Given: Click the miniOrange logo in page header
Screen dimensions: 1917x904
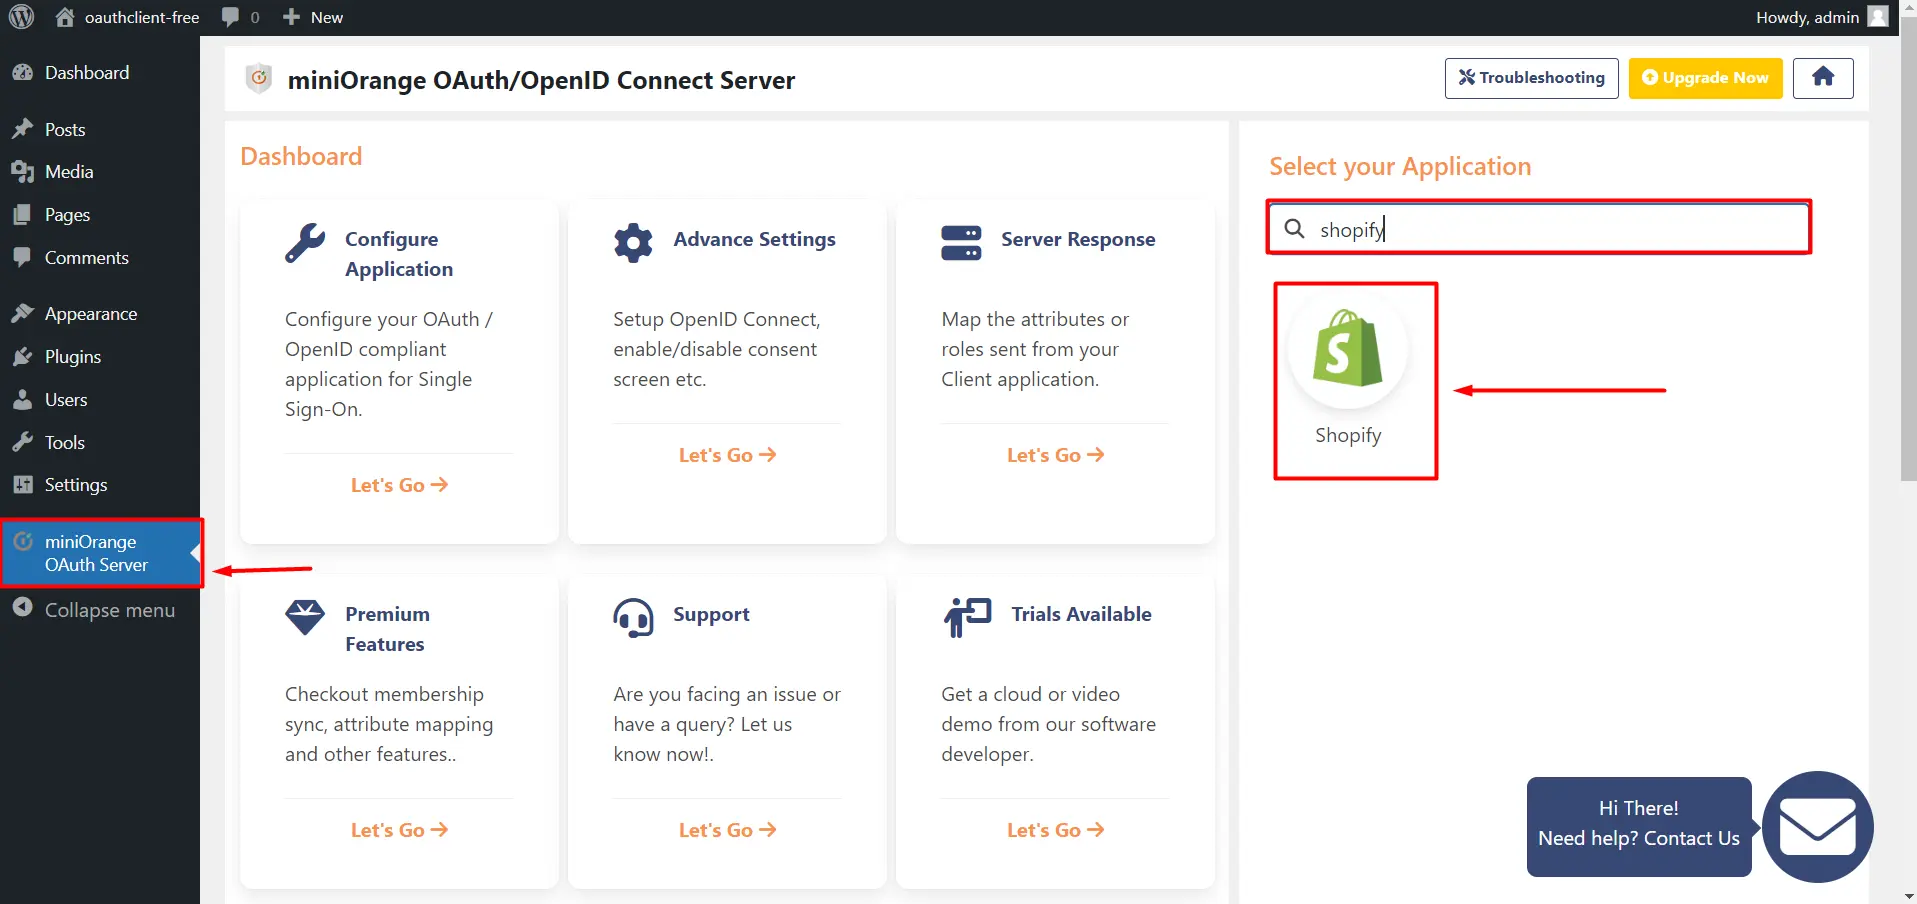Looking at the screenshot, I should 259,78.
